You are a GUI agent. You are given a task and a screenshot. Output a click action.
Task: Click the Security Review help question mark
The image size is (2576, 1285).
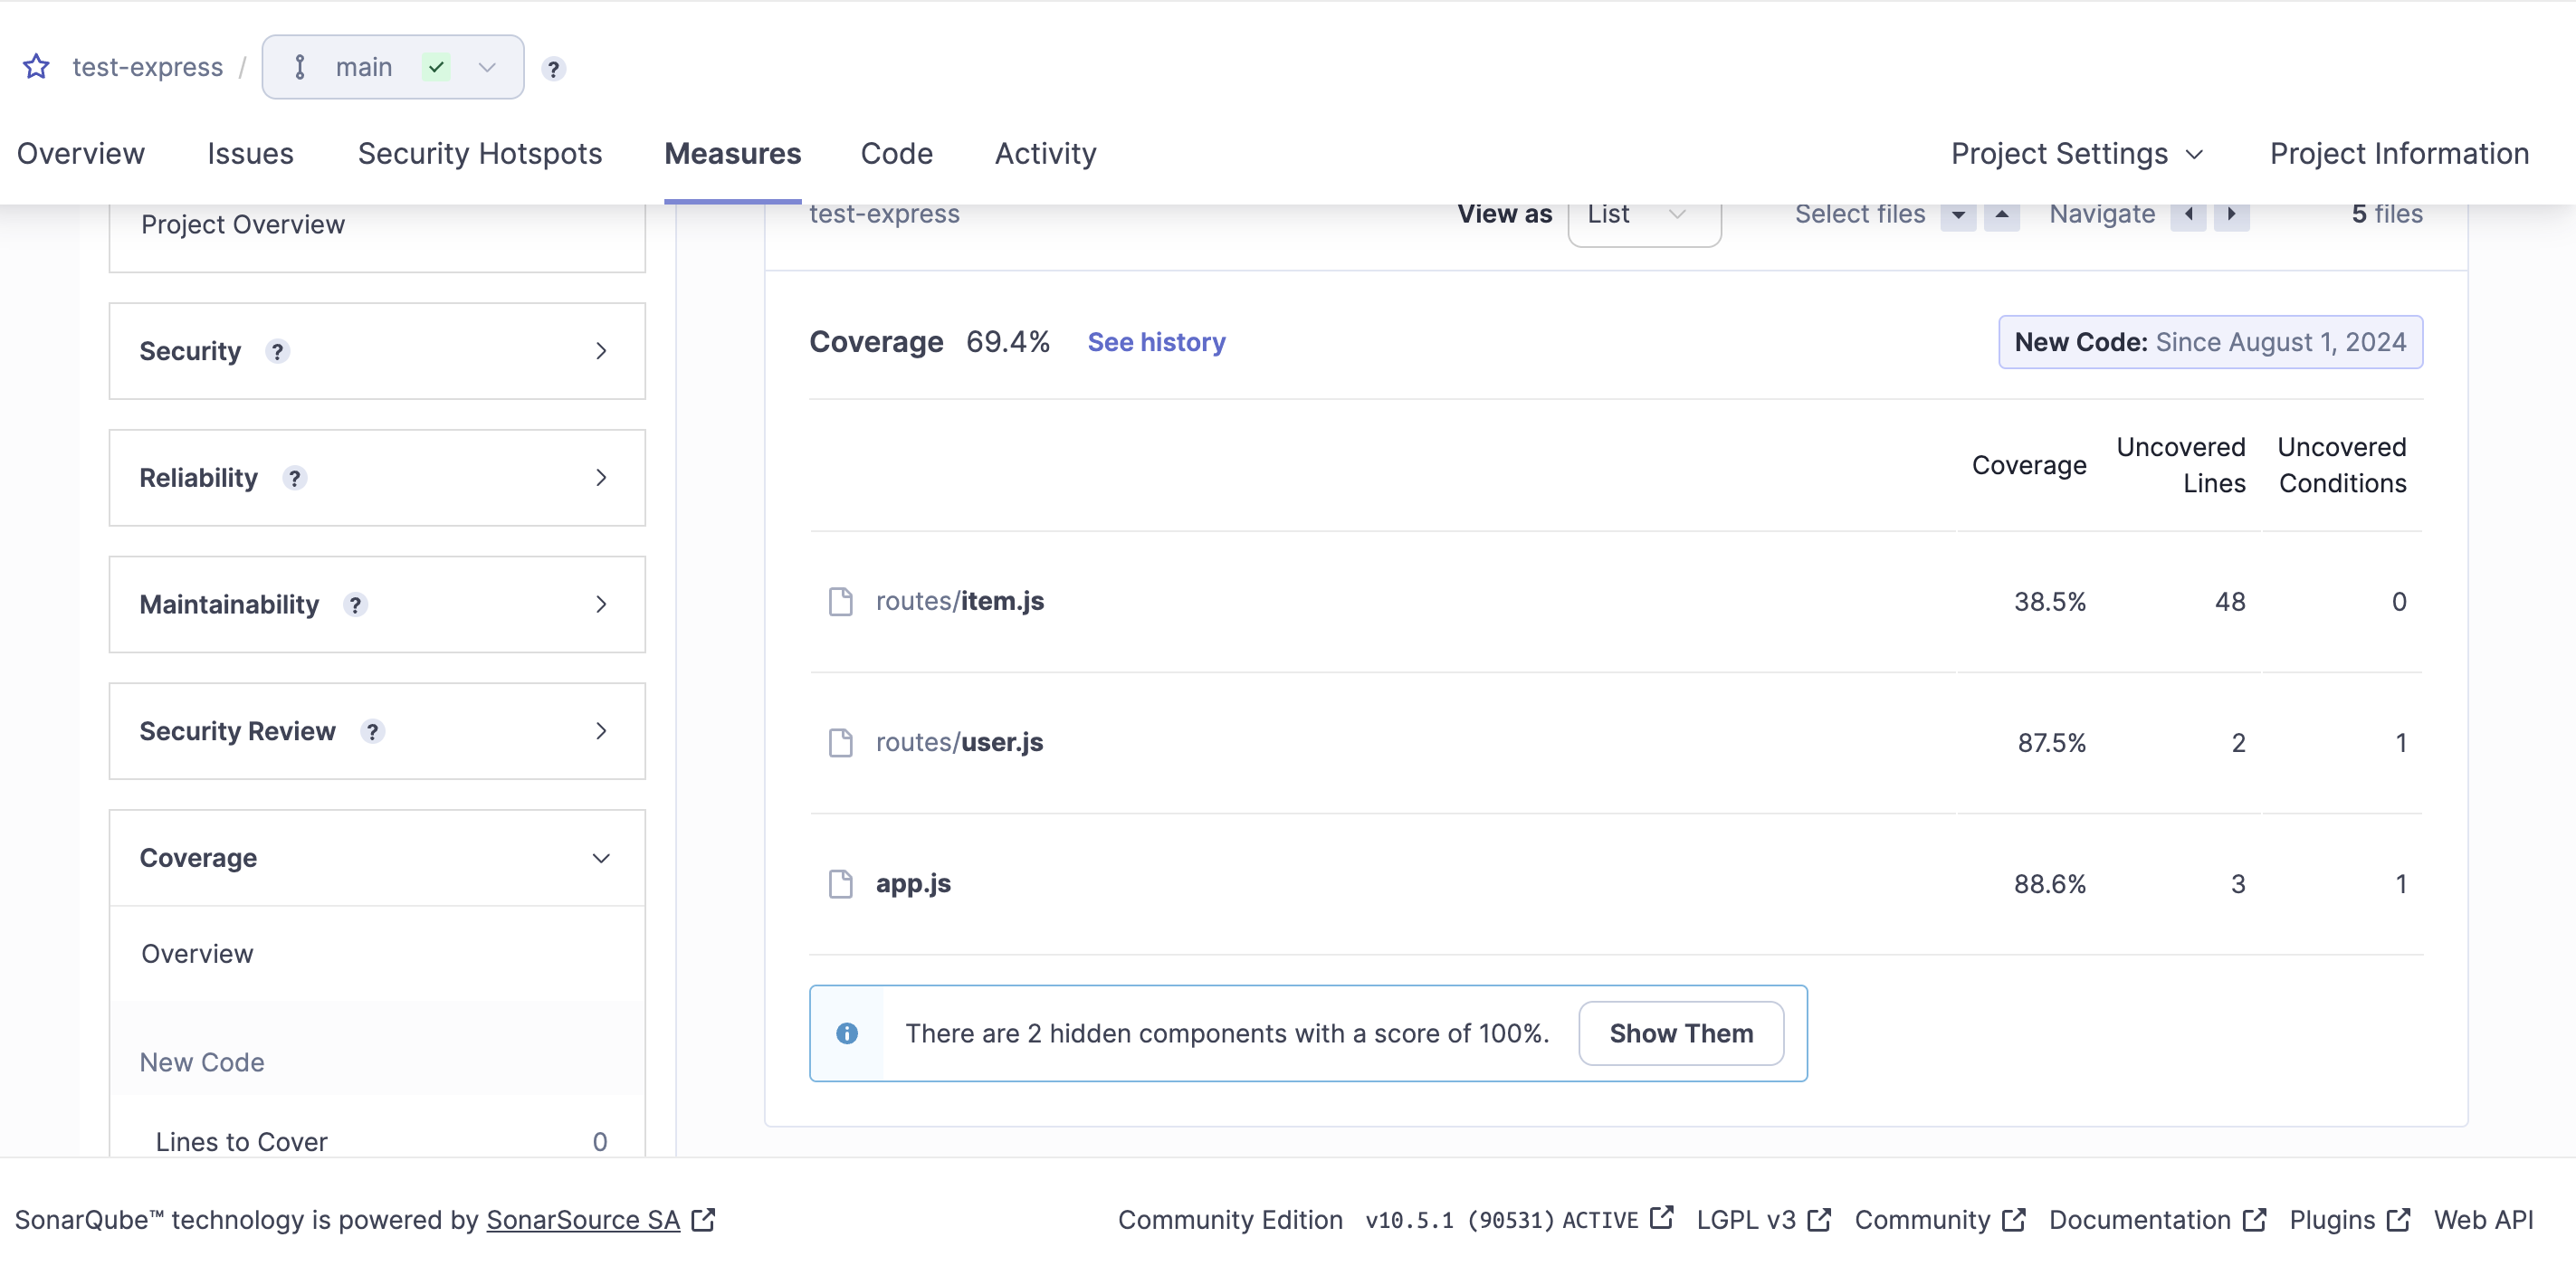click(x=372, y=732)
